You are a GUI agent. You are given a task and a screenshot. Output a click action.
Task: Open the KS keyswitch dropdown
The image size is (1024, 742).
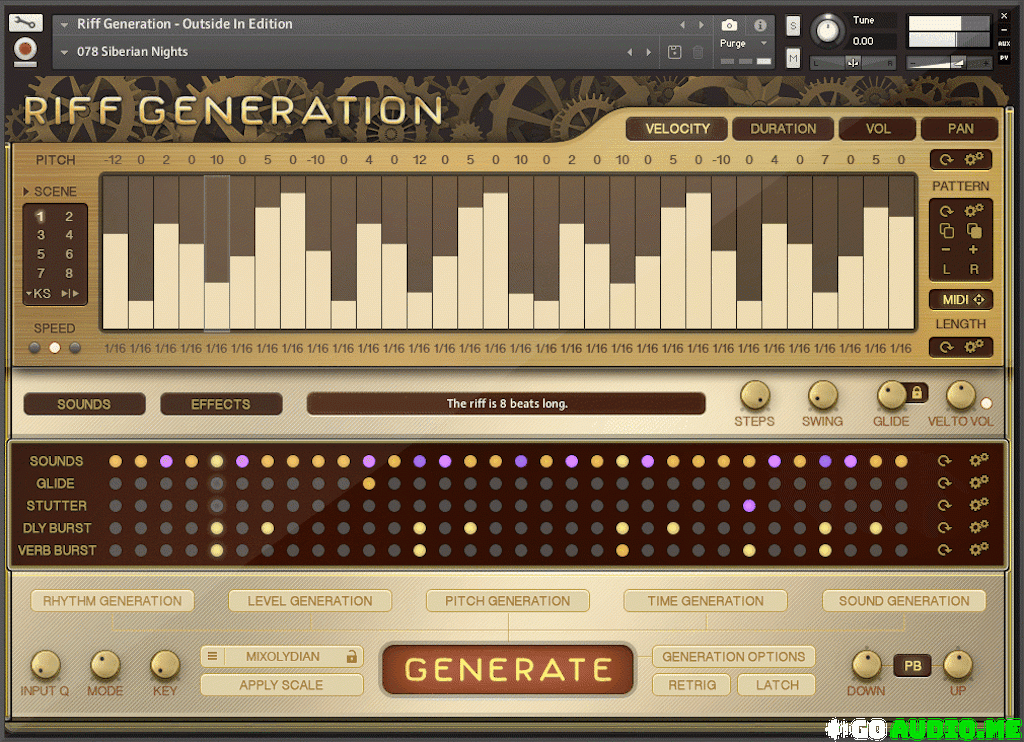pos(38,294)
